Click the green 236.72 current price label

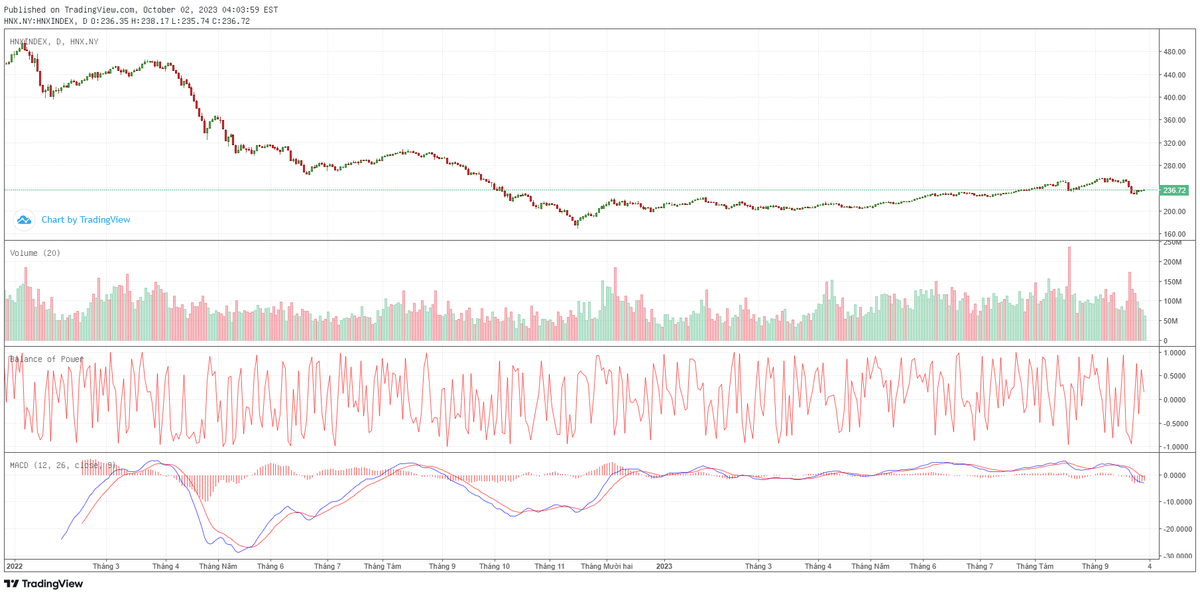pos(1174,190)
